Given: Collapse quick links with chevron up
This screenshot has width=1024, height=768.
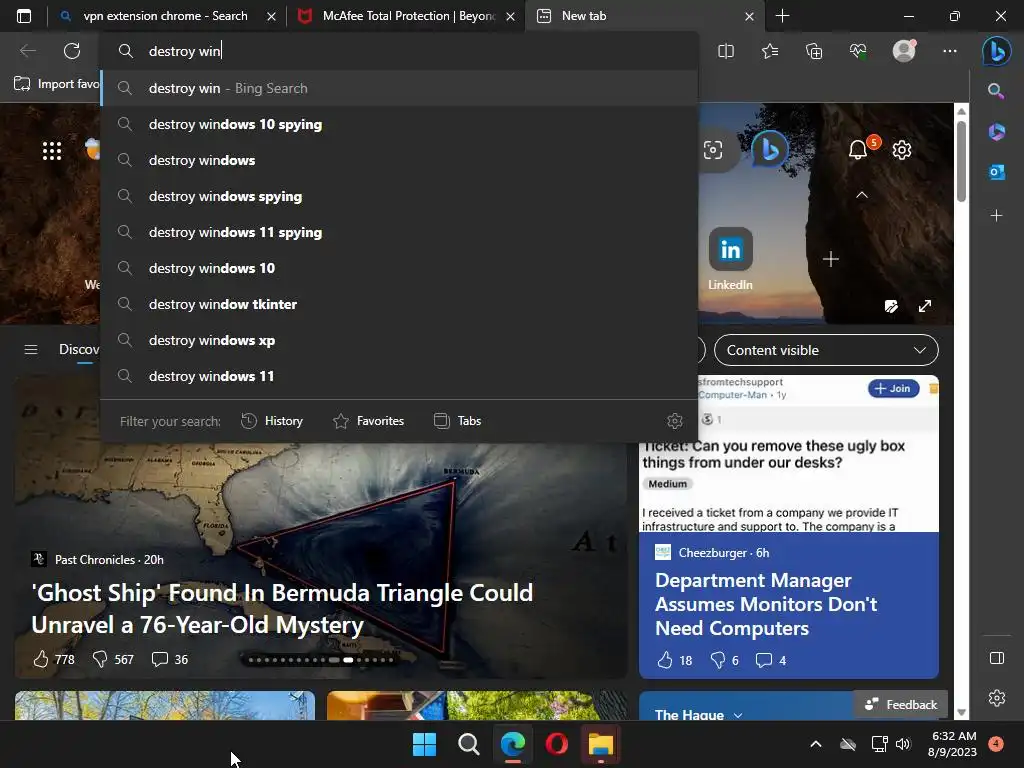Looking at the screenshot, I should click(861, 195).
